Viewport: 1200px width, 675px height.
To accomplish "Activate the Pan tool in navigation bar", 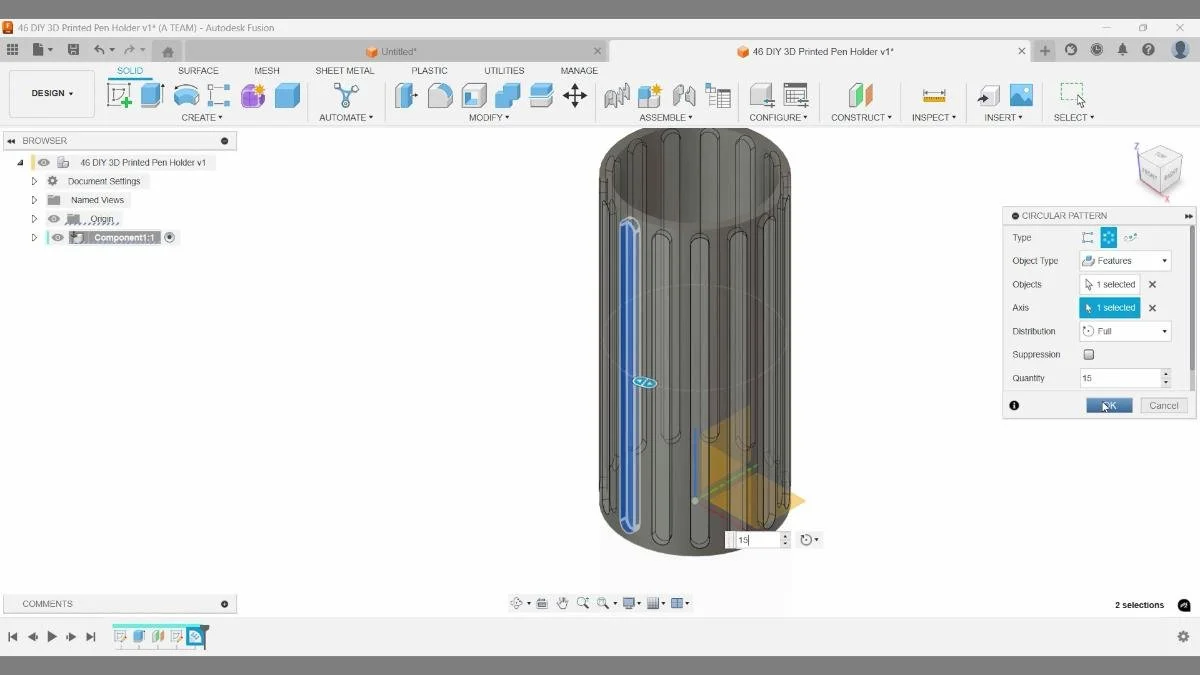I will pyautogui.click(x=563, y=603).
